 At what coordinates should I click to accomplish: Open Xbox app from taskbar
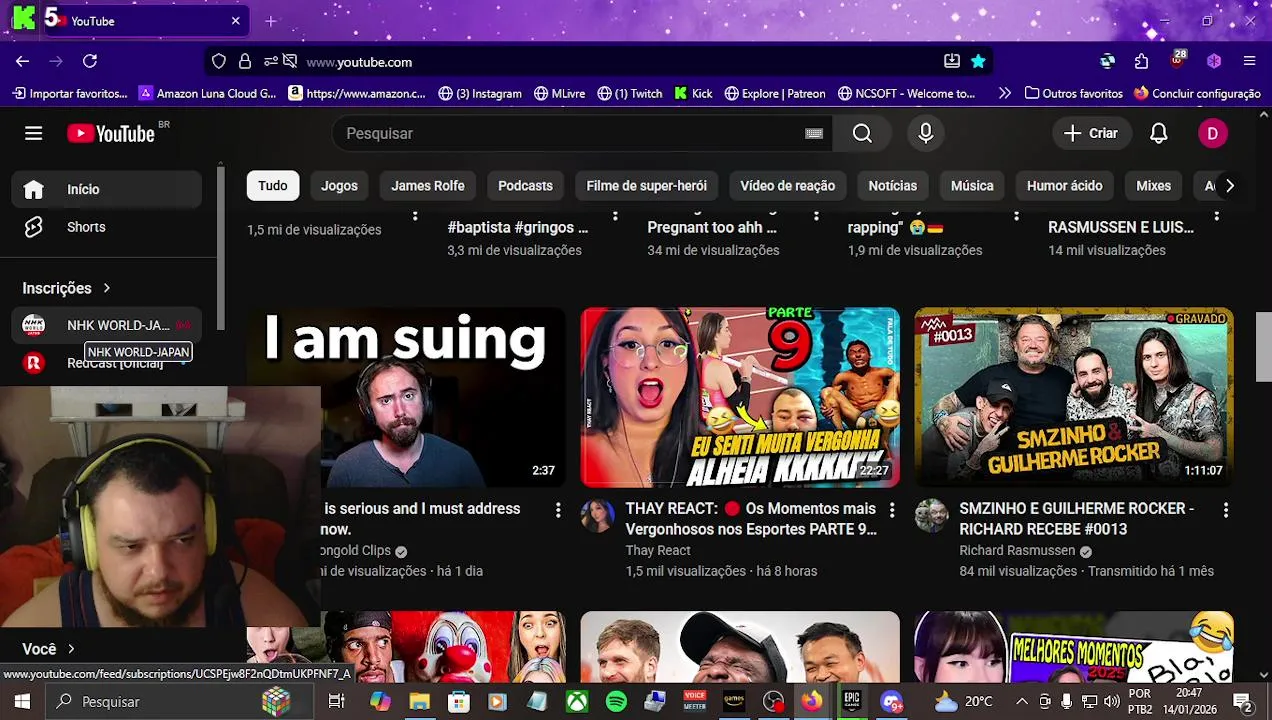coord(577,702)
